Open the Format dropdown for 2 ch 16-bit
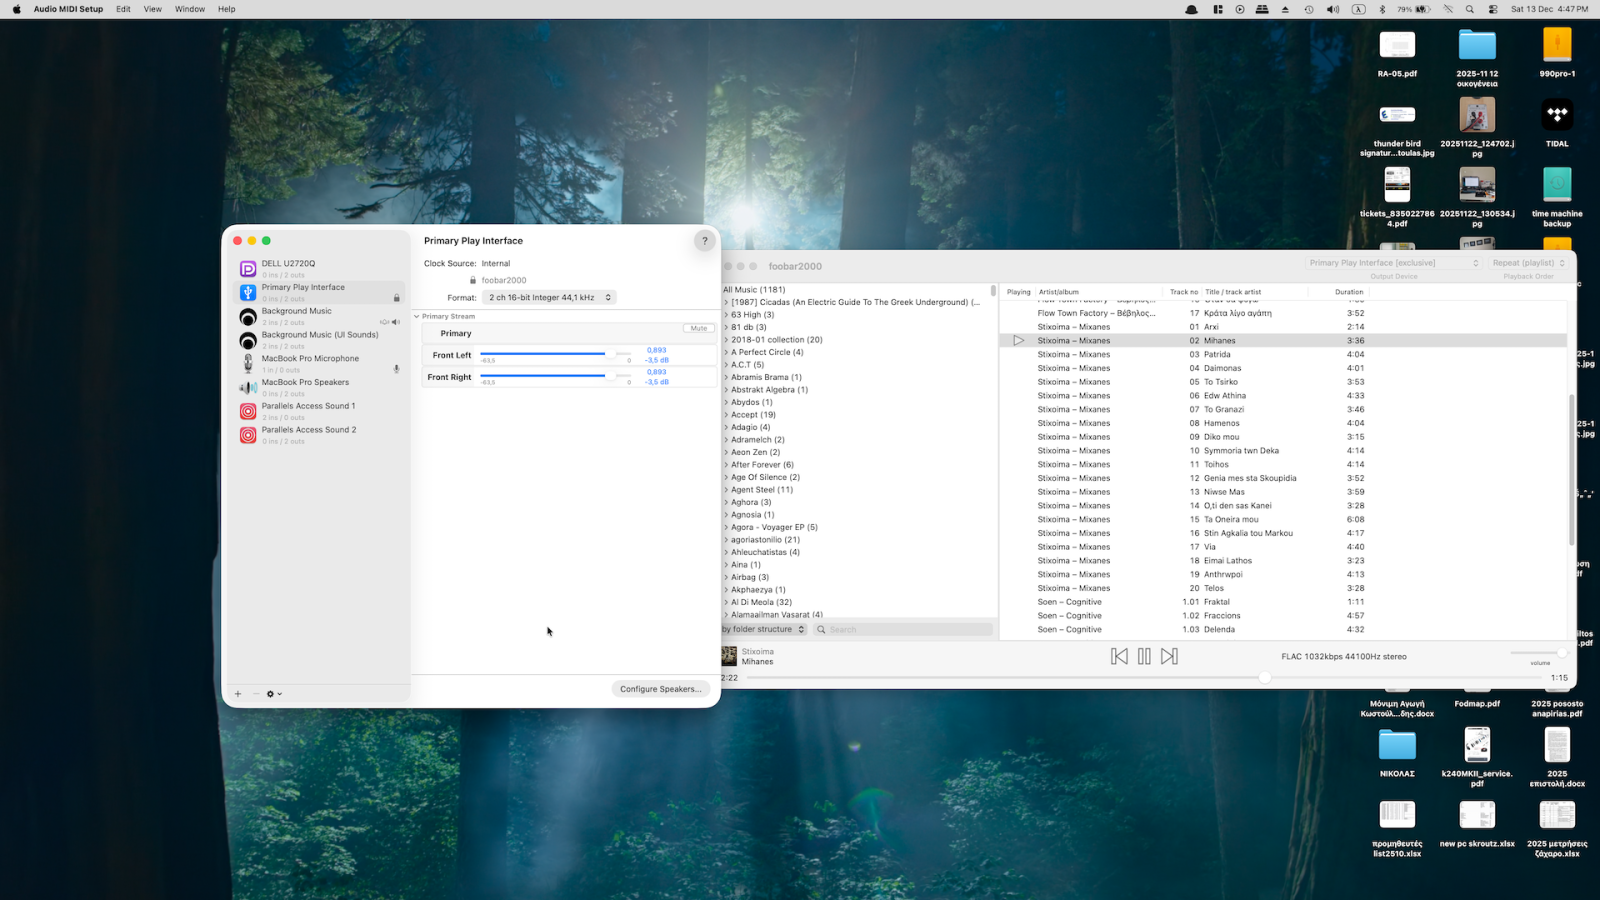 [x=548, y=297]
